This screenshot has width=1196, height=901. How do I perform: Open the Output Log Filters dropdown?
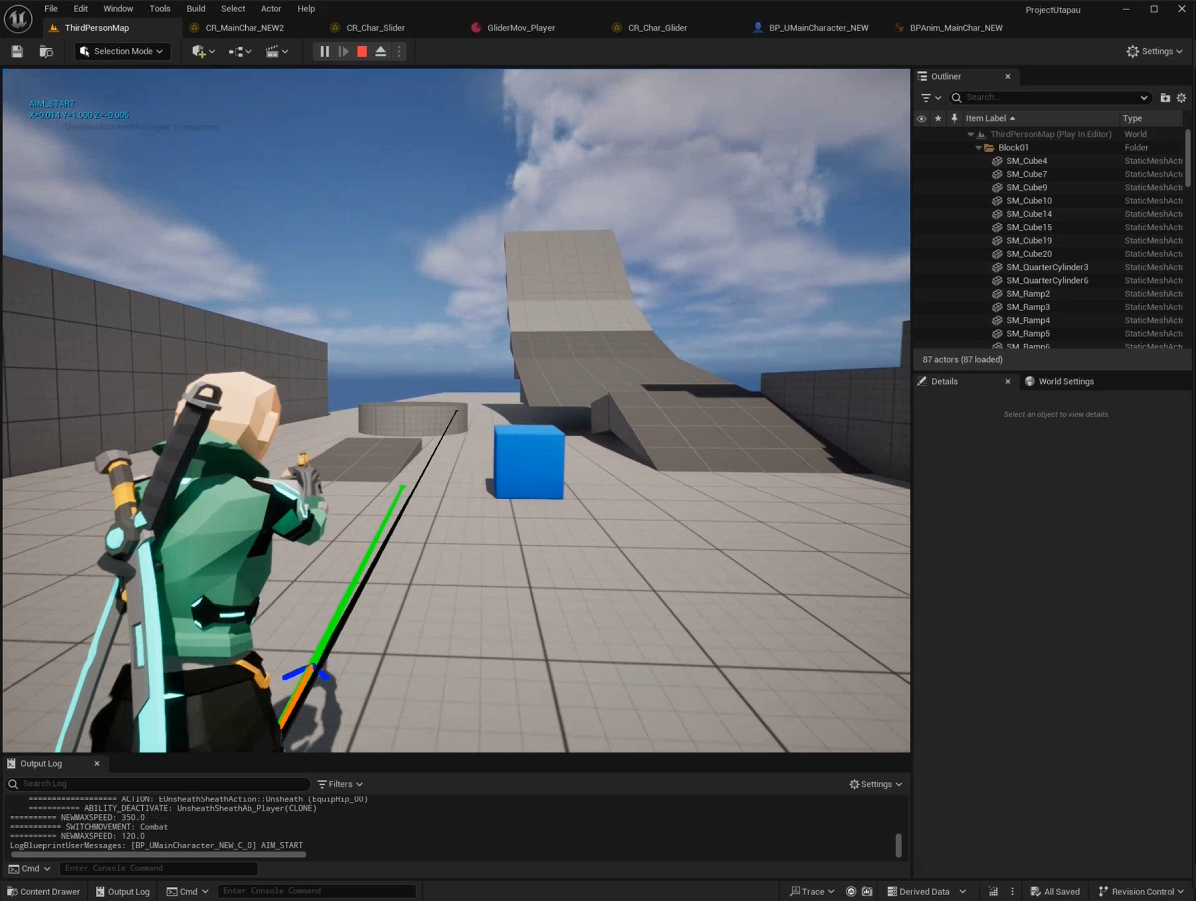pos(340,784)
